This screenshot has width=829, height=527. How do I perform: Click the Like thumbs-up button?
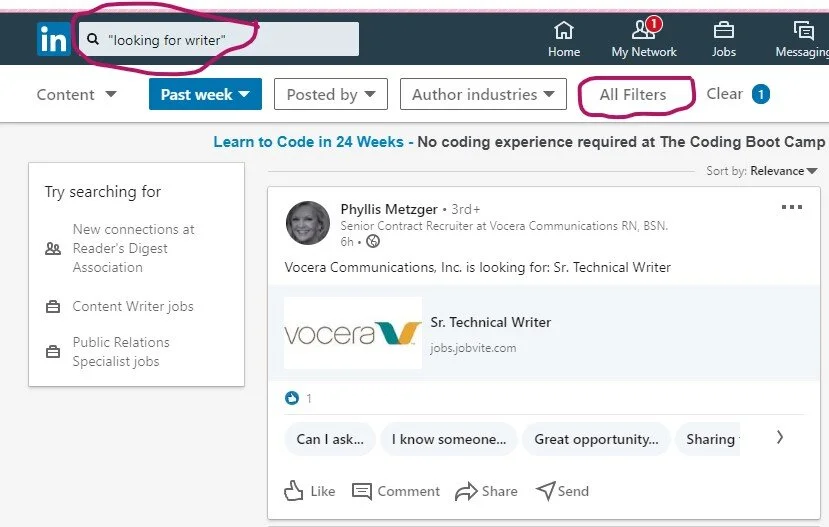pos(310,491)
